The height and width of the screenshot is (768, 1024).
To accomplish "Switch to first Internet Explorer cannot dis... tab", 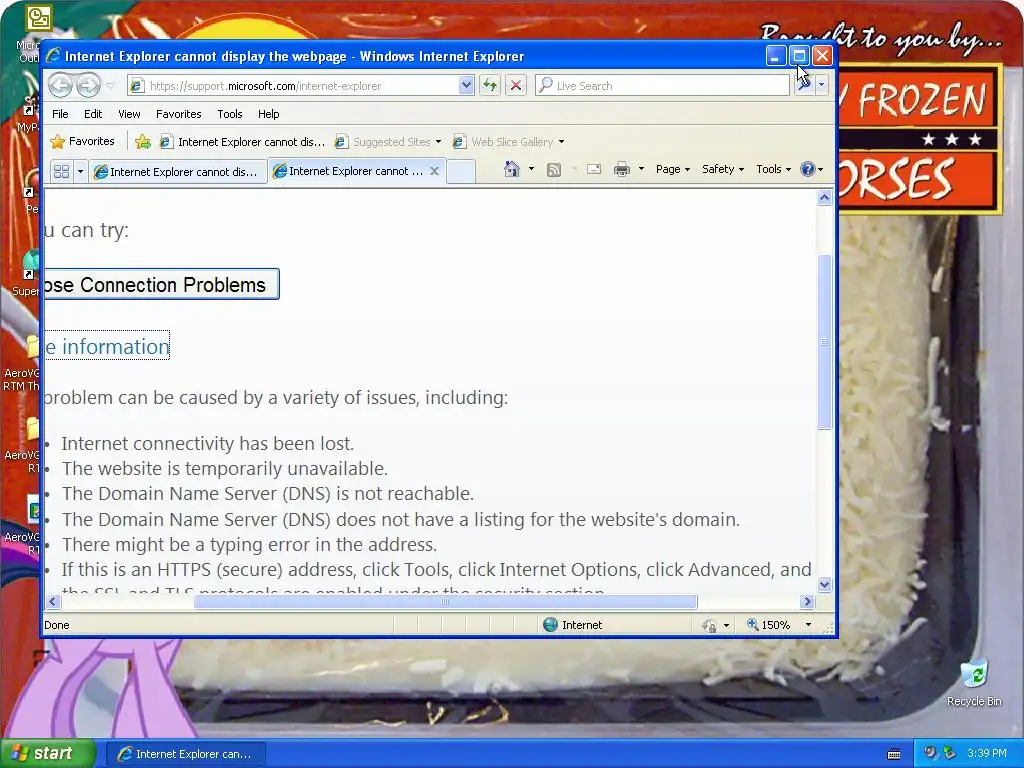I will coord(177,171).
